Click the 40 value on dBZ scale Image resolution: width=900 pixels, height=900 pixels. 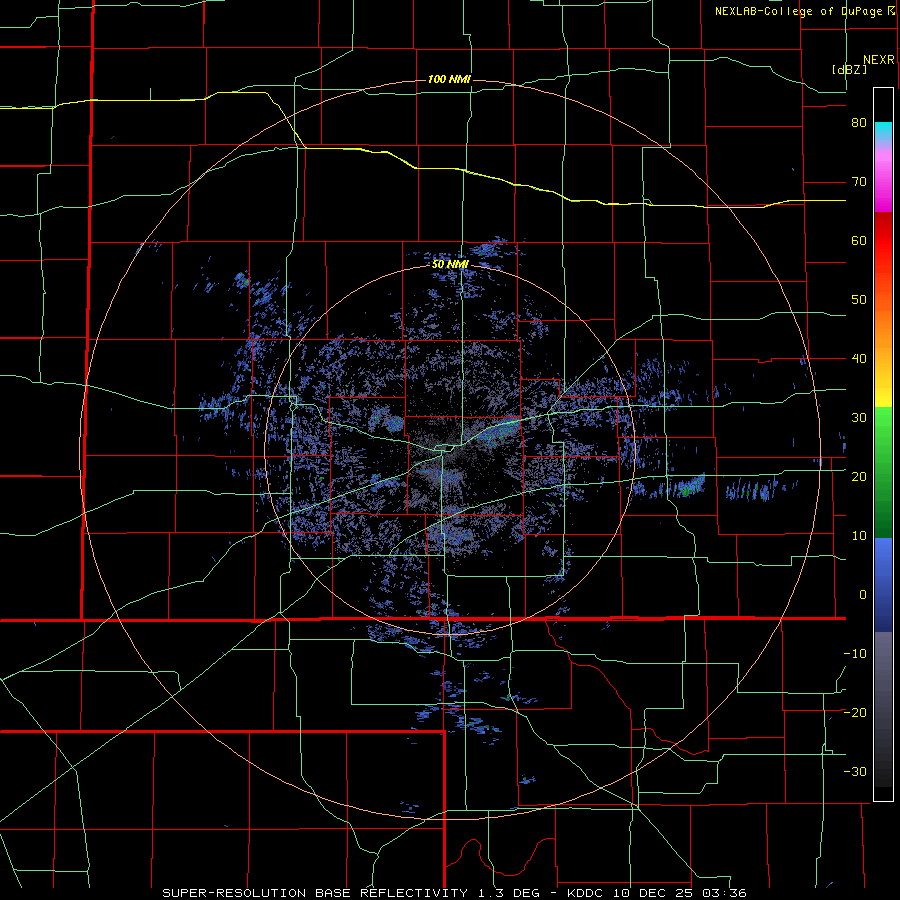859,359
